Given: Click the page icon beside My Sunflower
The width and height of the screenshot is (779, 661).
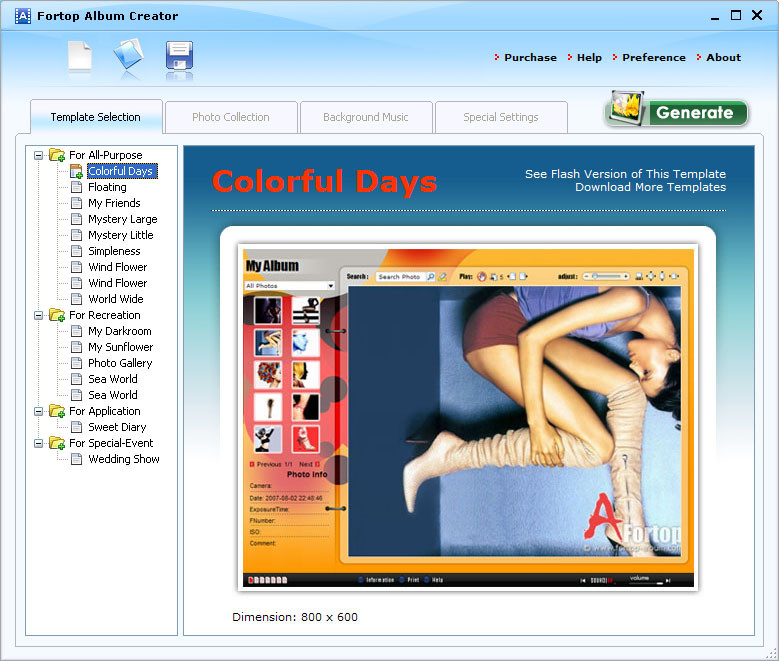Looking at the screenshot, I should [x=77, y=347].
